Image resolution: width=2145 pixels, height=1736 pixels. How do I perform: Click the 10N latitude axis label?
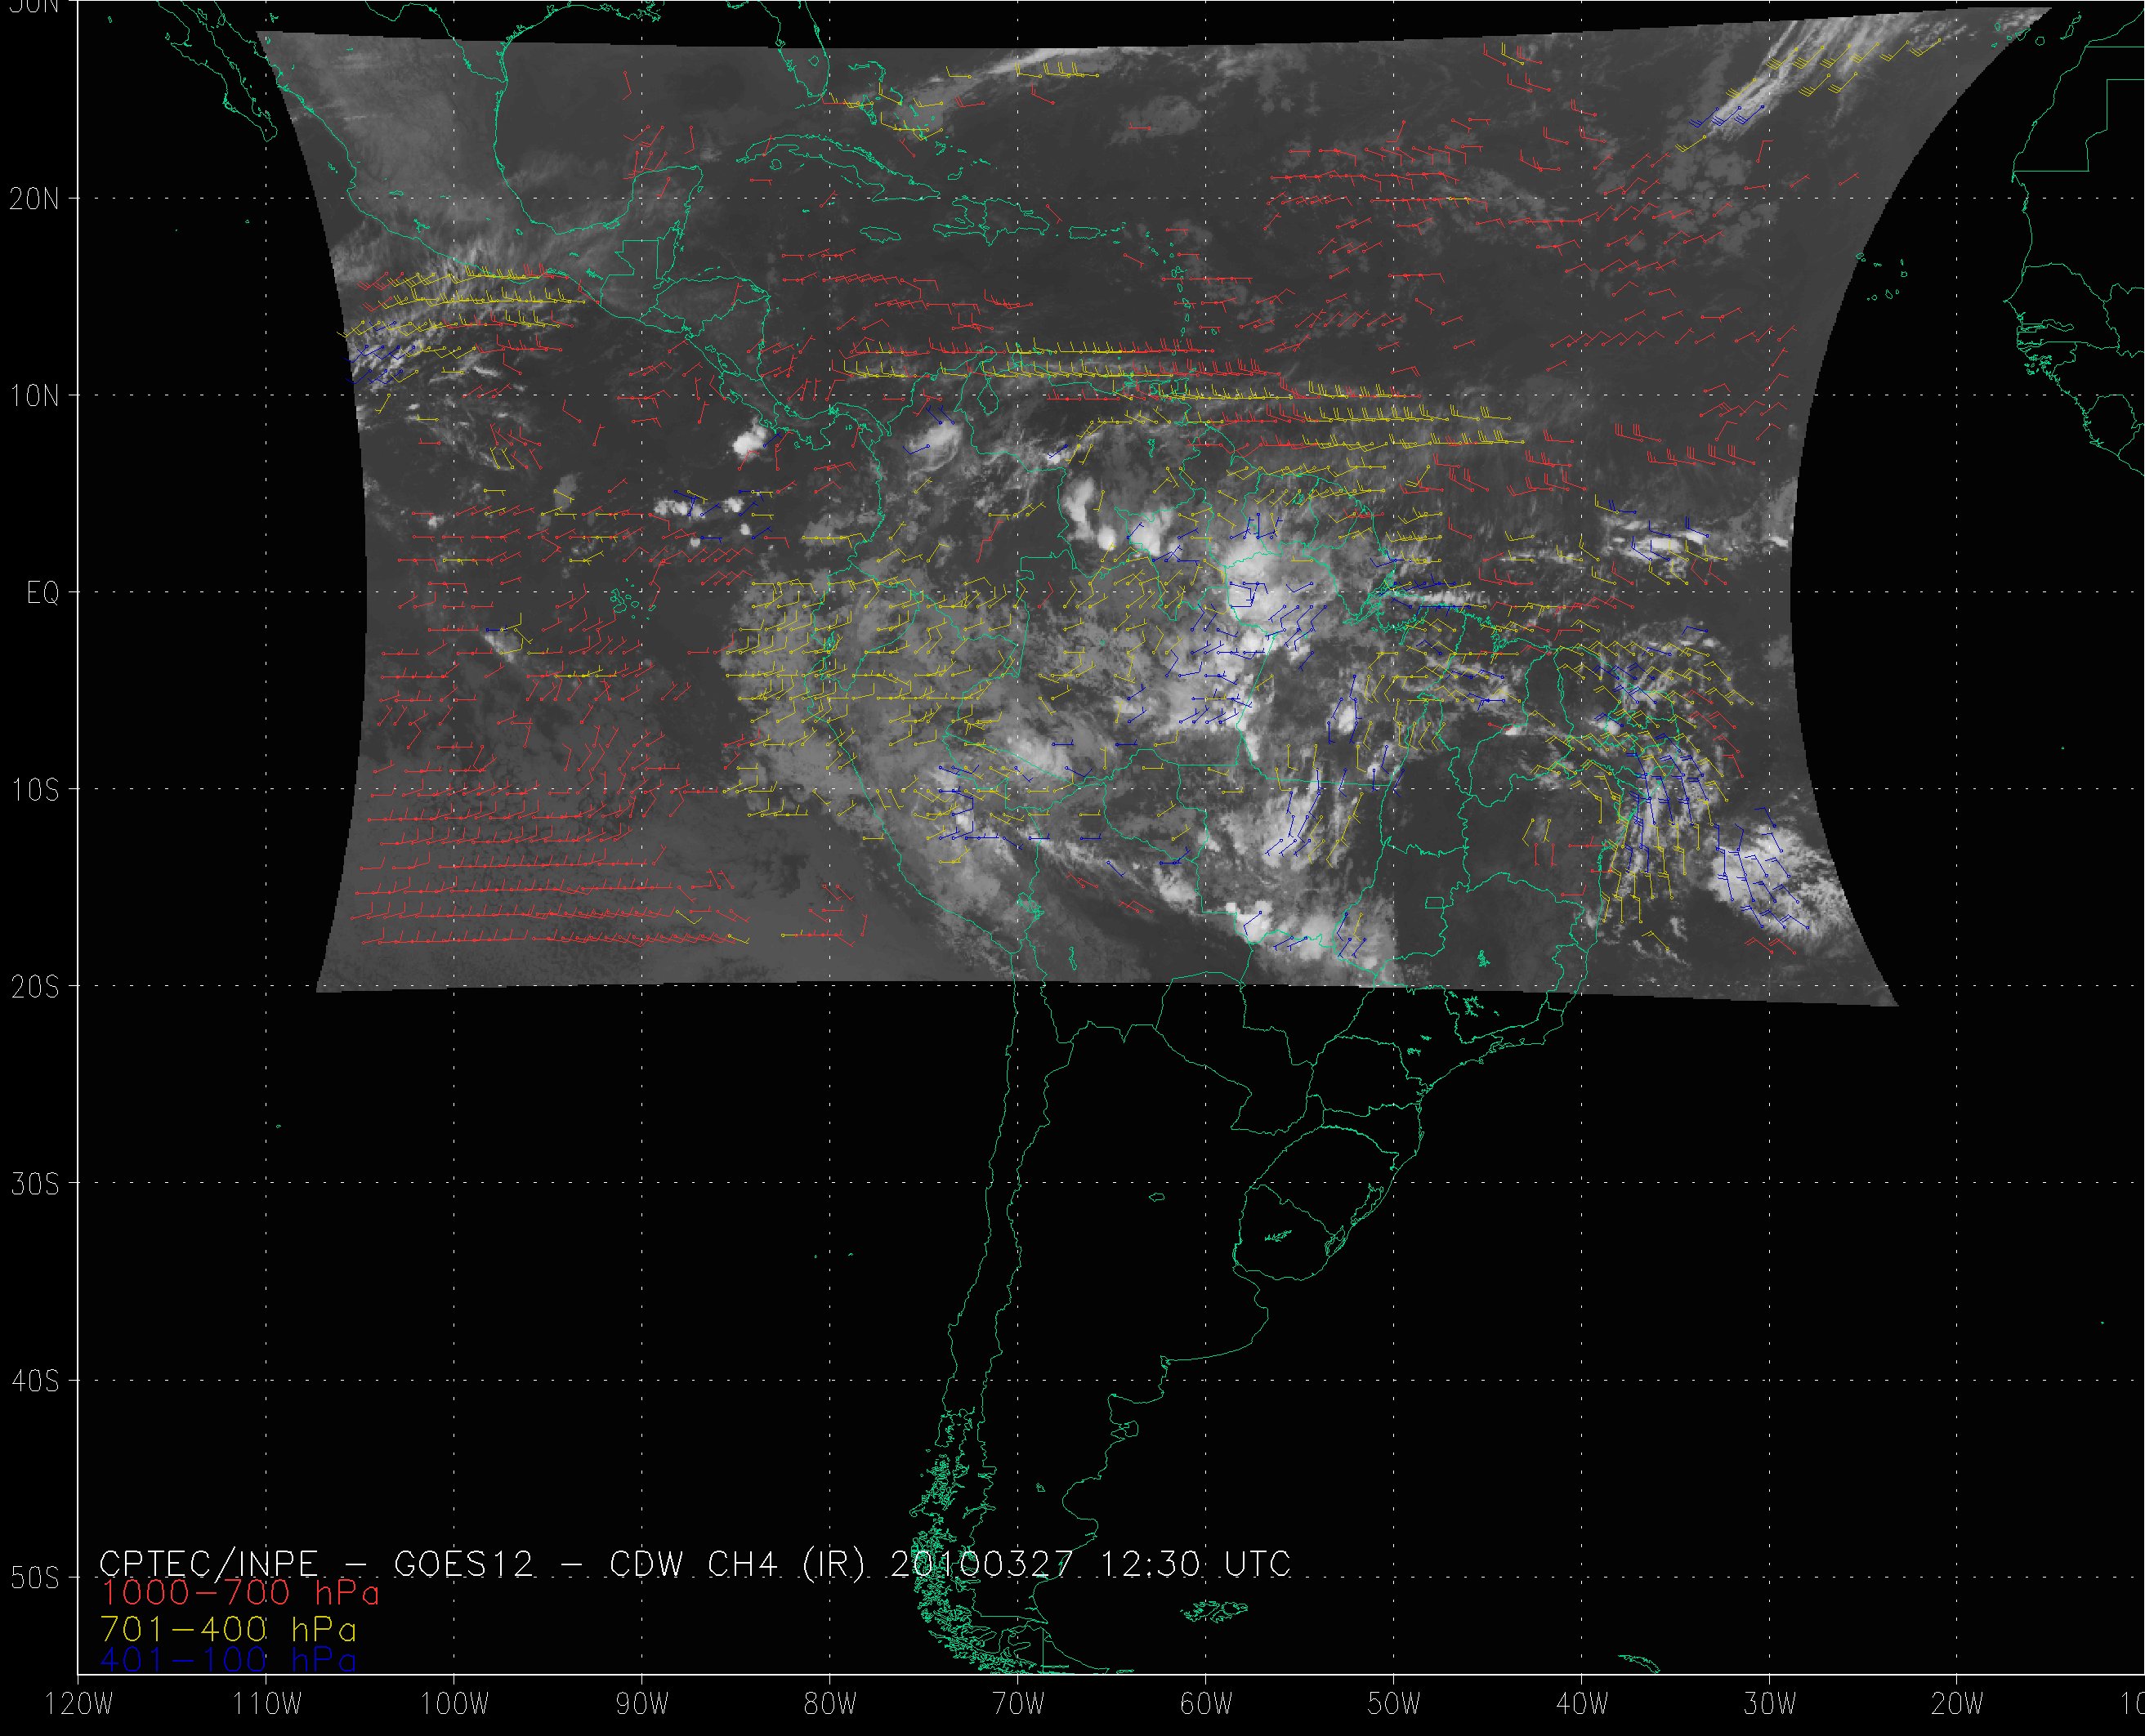pyautogui.click(x=34, y=397)
